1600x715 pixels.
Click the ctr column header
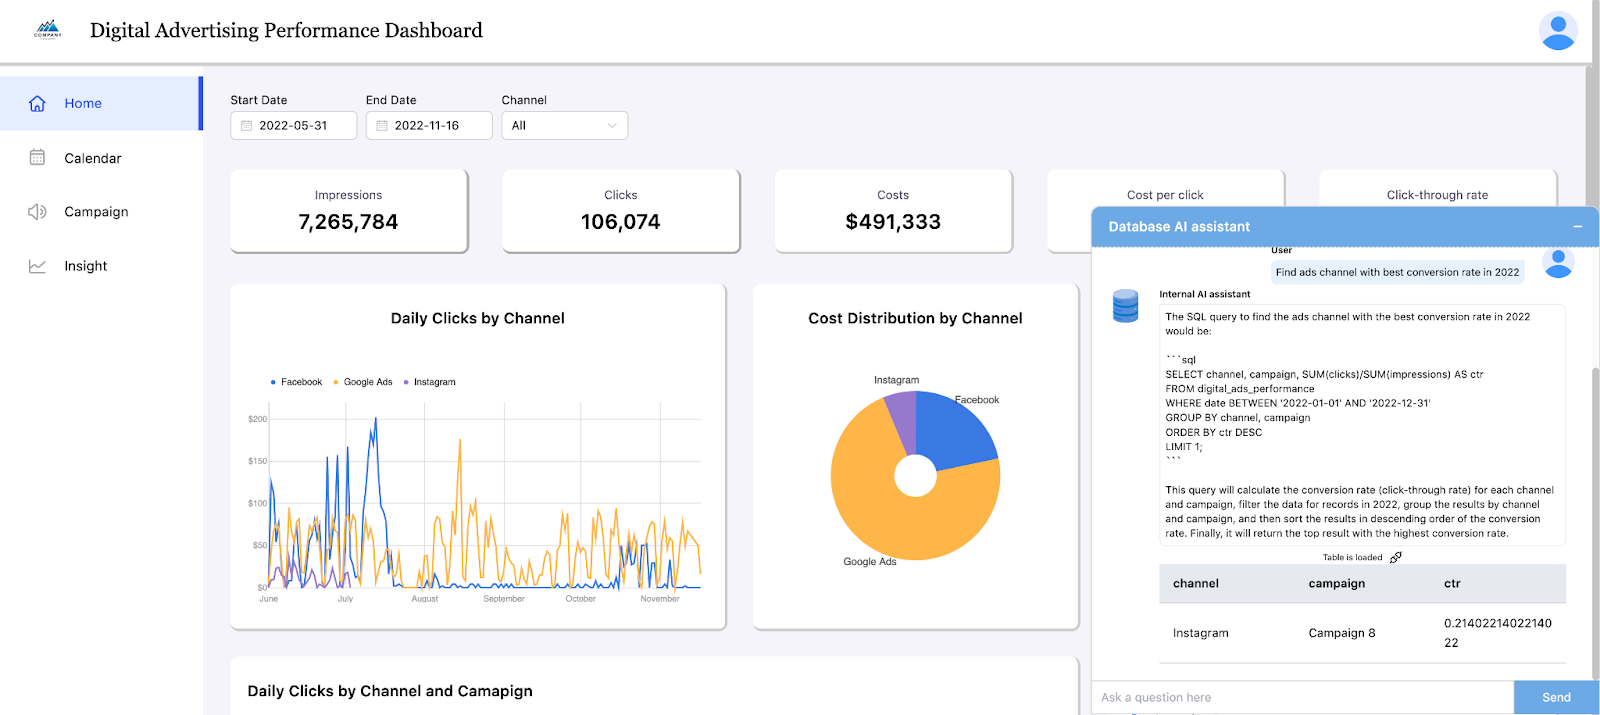pos(1452,583)
